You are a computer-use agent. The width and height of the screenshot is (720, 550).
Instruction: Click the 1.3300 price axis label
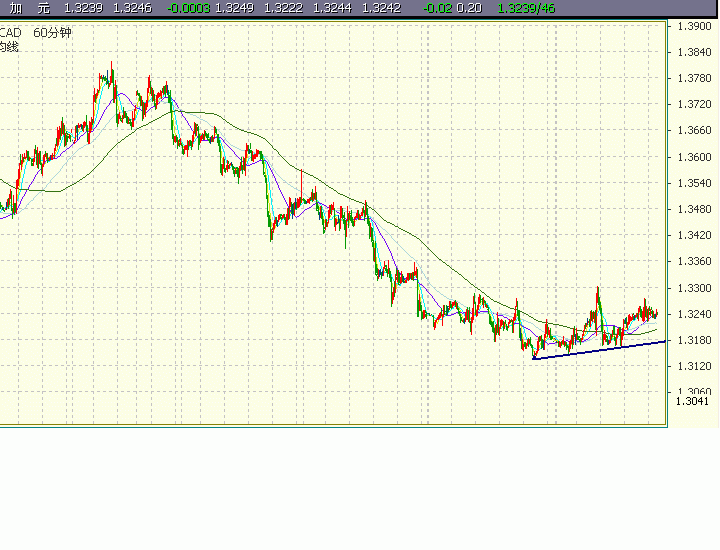694,288
